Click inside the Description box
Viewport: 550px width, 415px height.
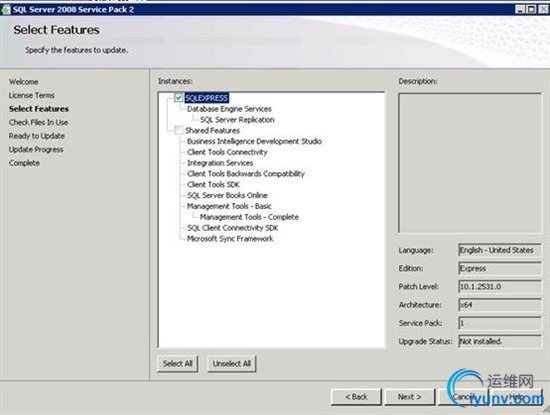[470, 163]
